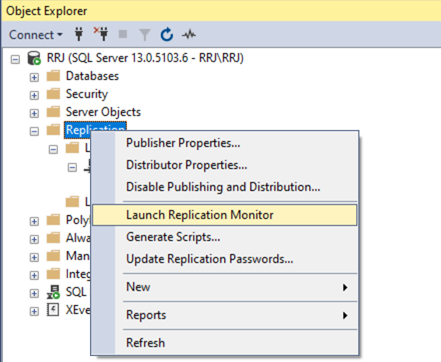The image size is (441, 362).
Task: Expand the Integ... node
Action: point(34,275)
